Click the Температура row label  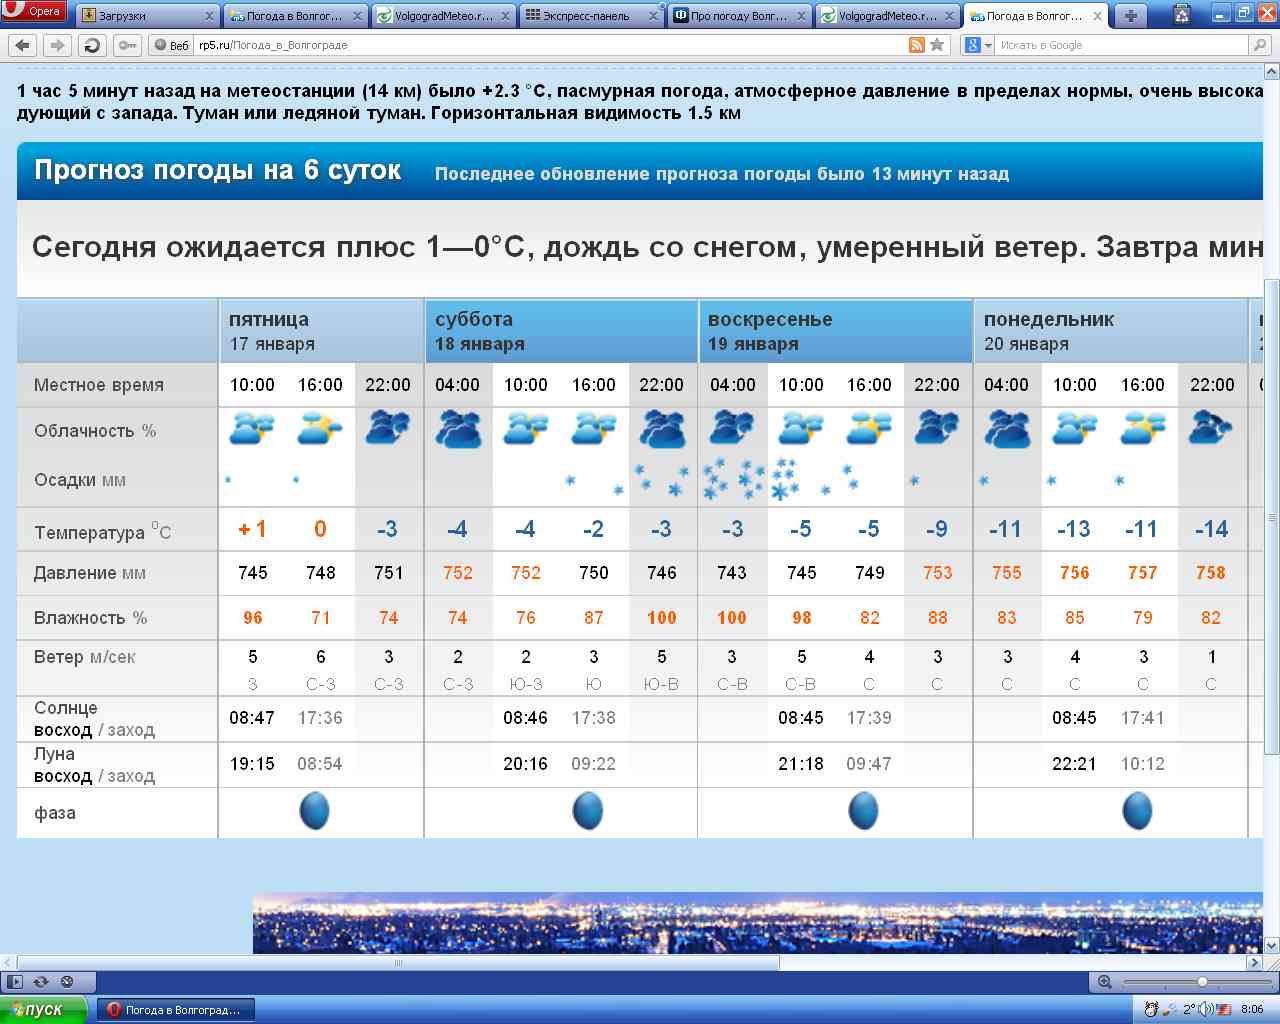tap(102, 531)
